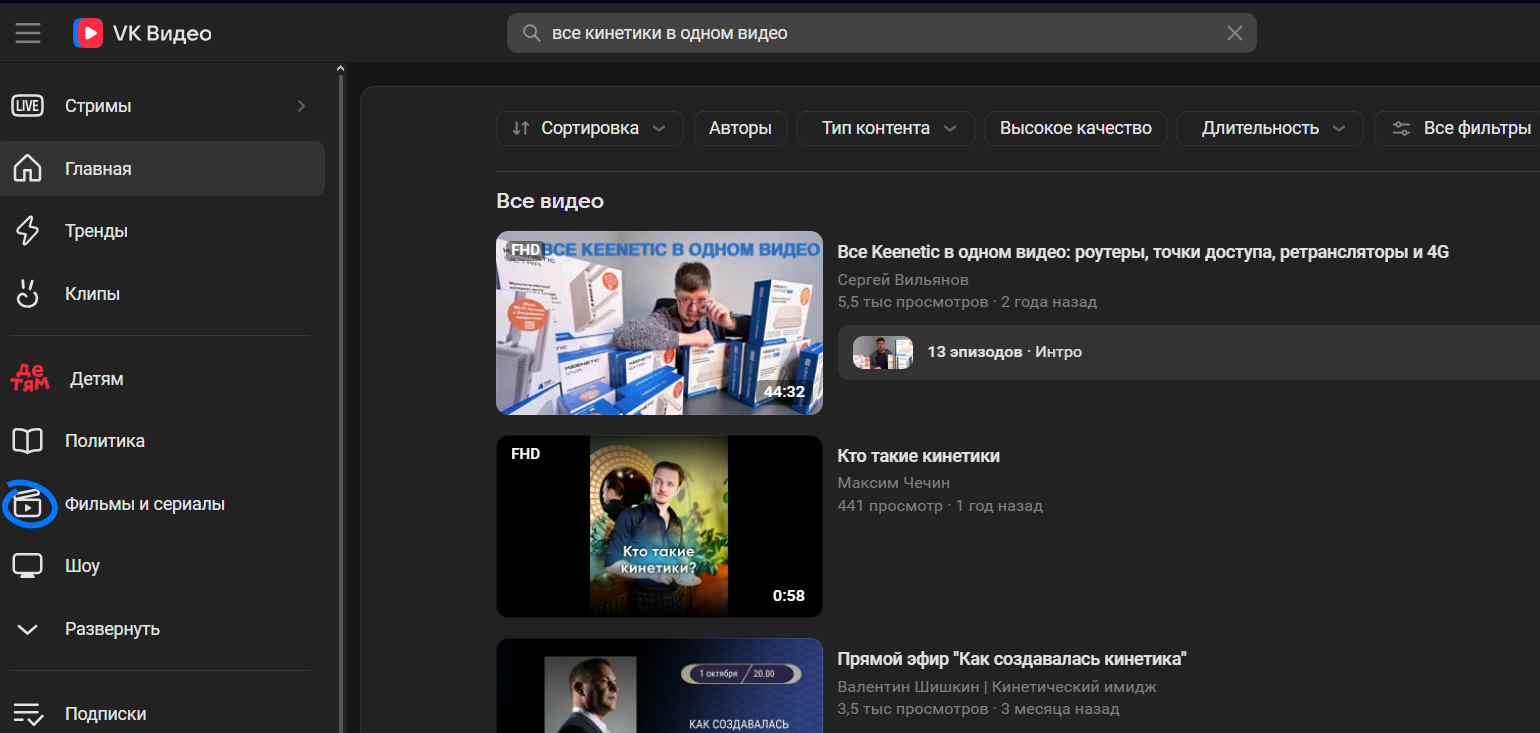
Task: Click the VK Видео logo
Action: click(x=142, y=33)
